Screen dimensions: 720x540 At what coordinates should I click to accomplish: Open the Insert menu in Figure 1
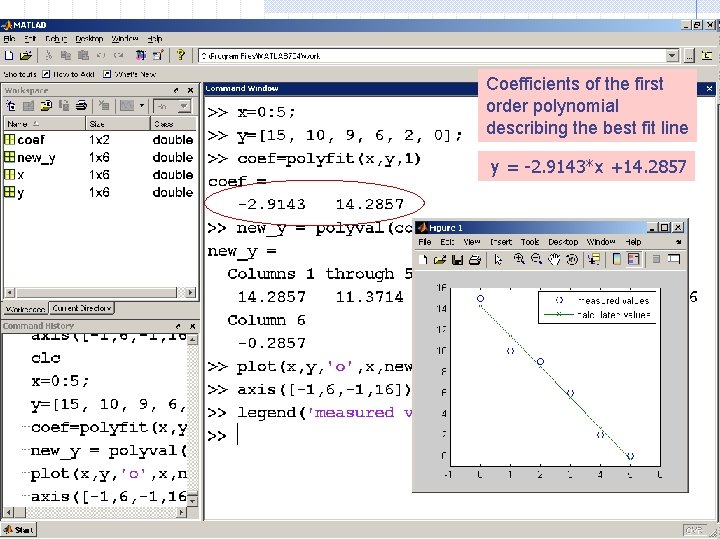501,242
